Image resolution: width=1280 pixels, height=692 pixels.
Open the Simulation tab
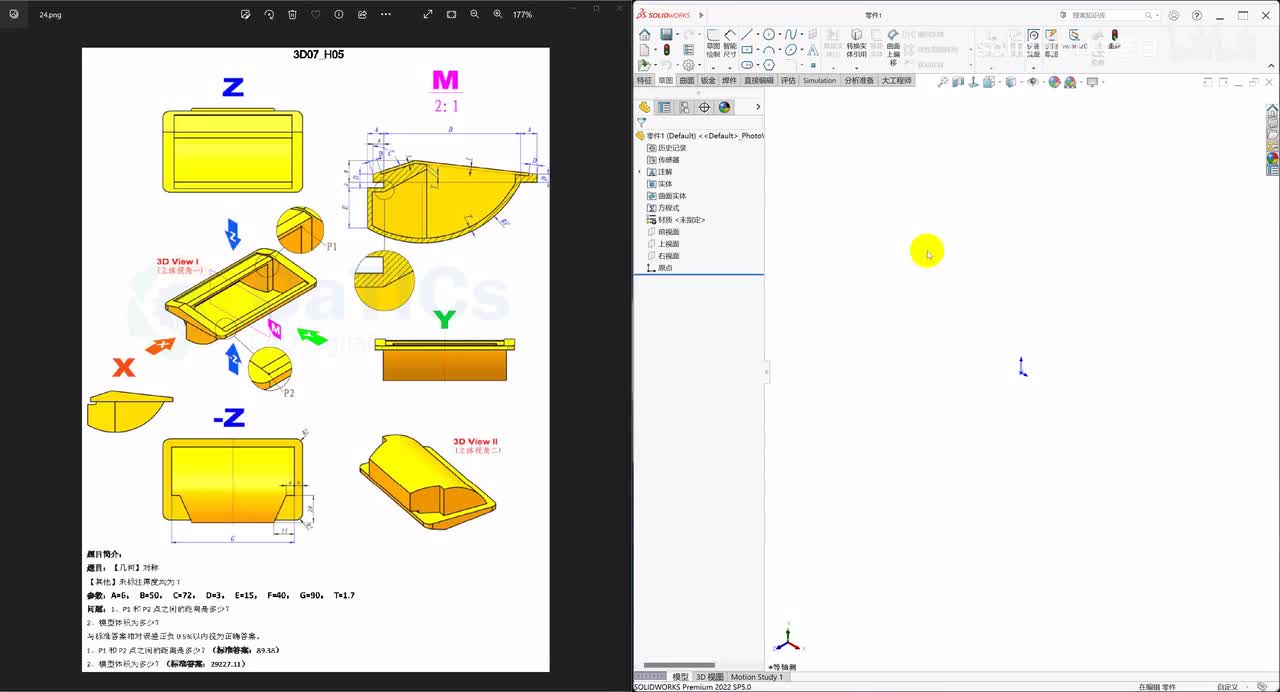[819, 81]
